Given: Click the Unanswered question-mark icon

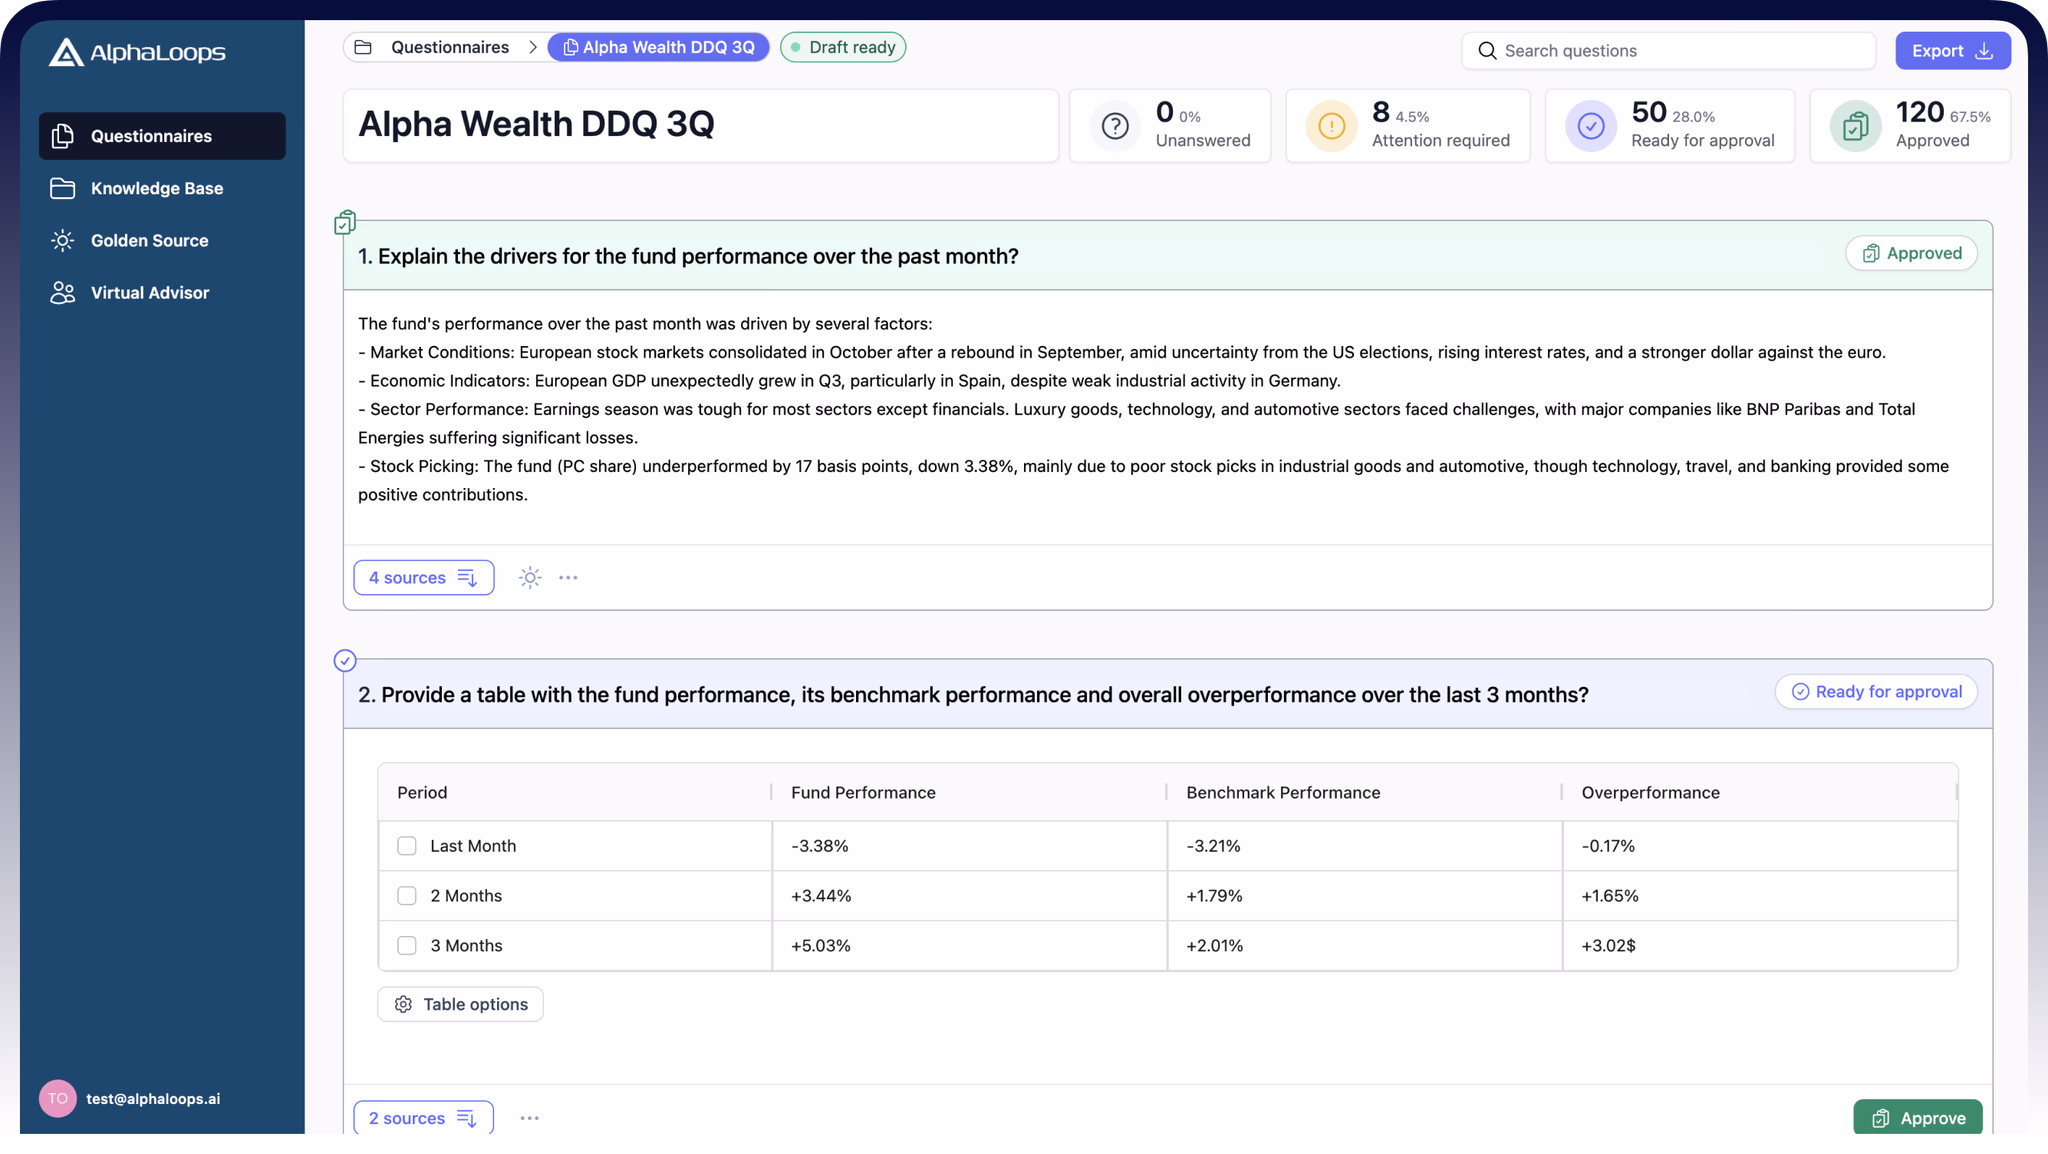Looking at the screenshot, I should point(1115,126).
